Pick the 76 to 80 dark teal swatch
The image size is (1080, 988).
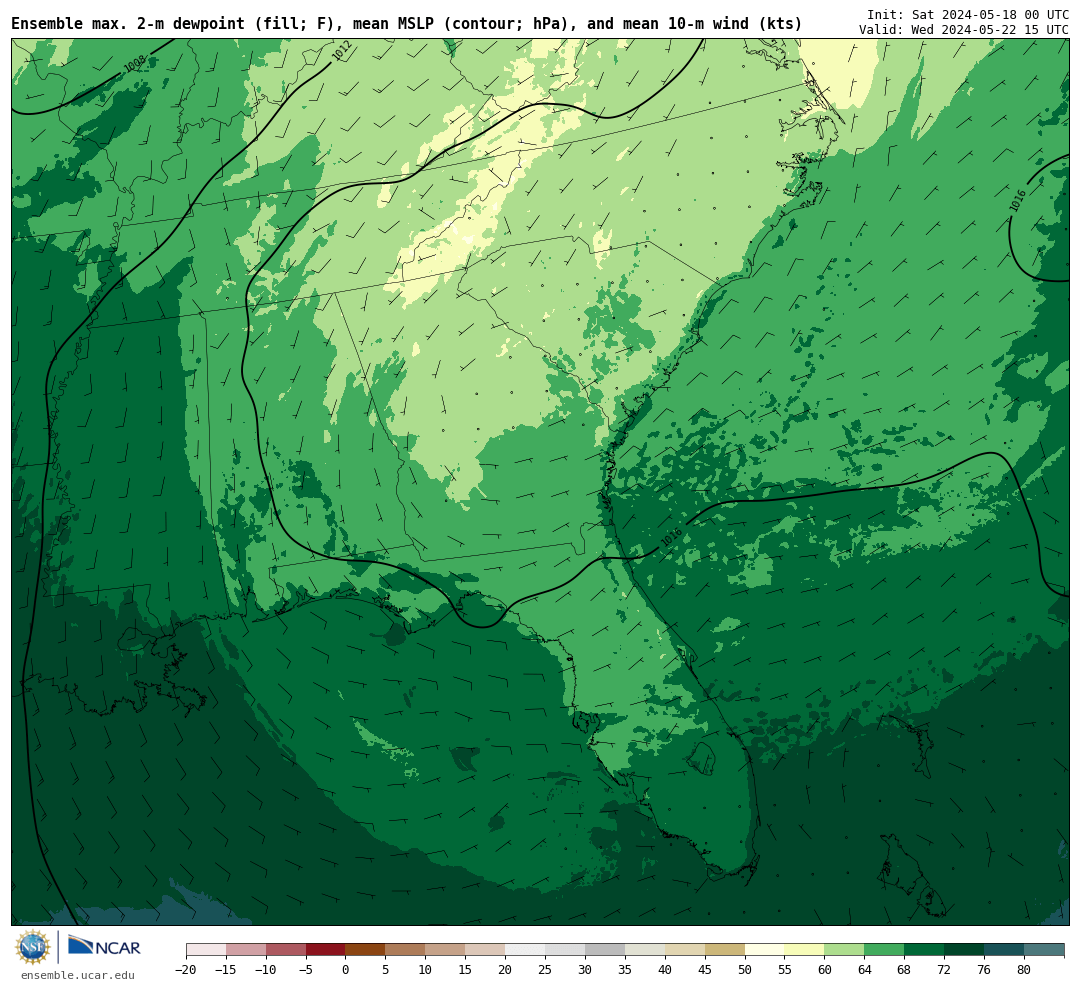1005,950
